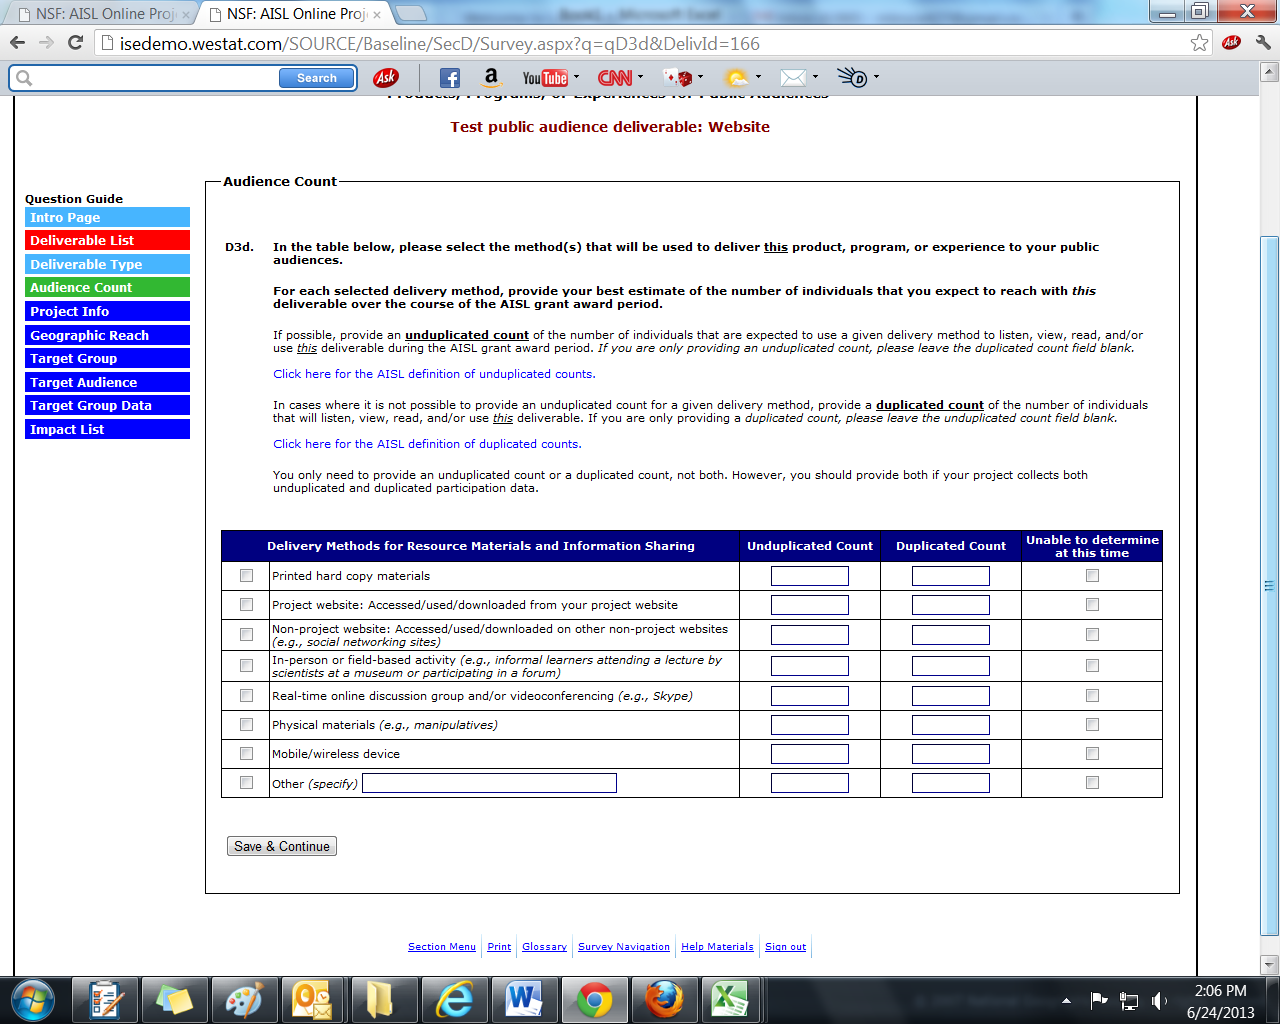Open Amazon from the toolbar icon

[491, 78]
